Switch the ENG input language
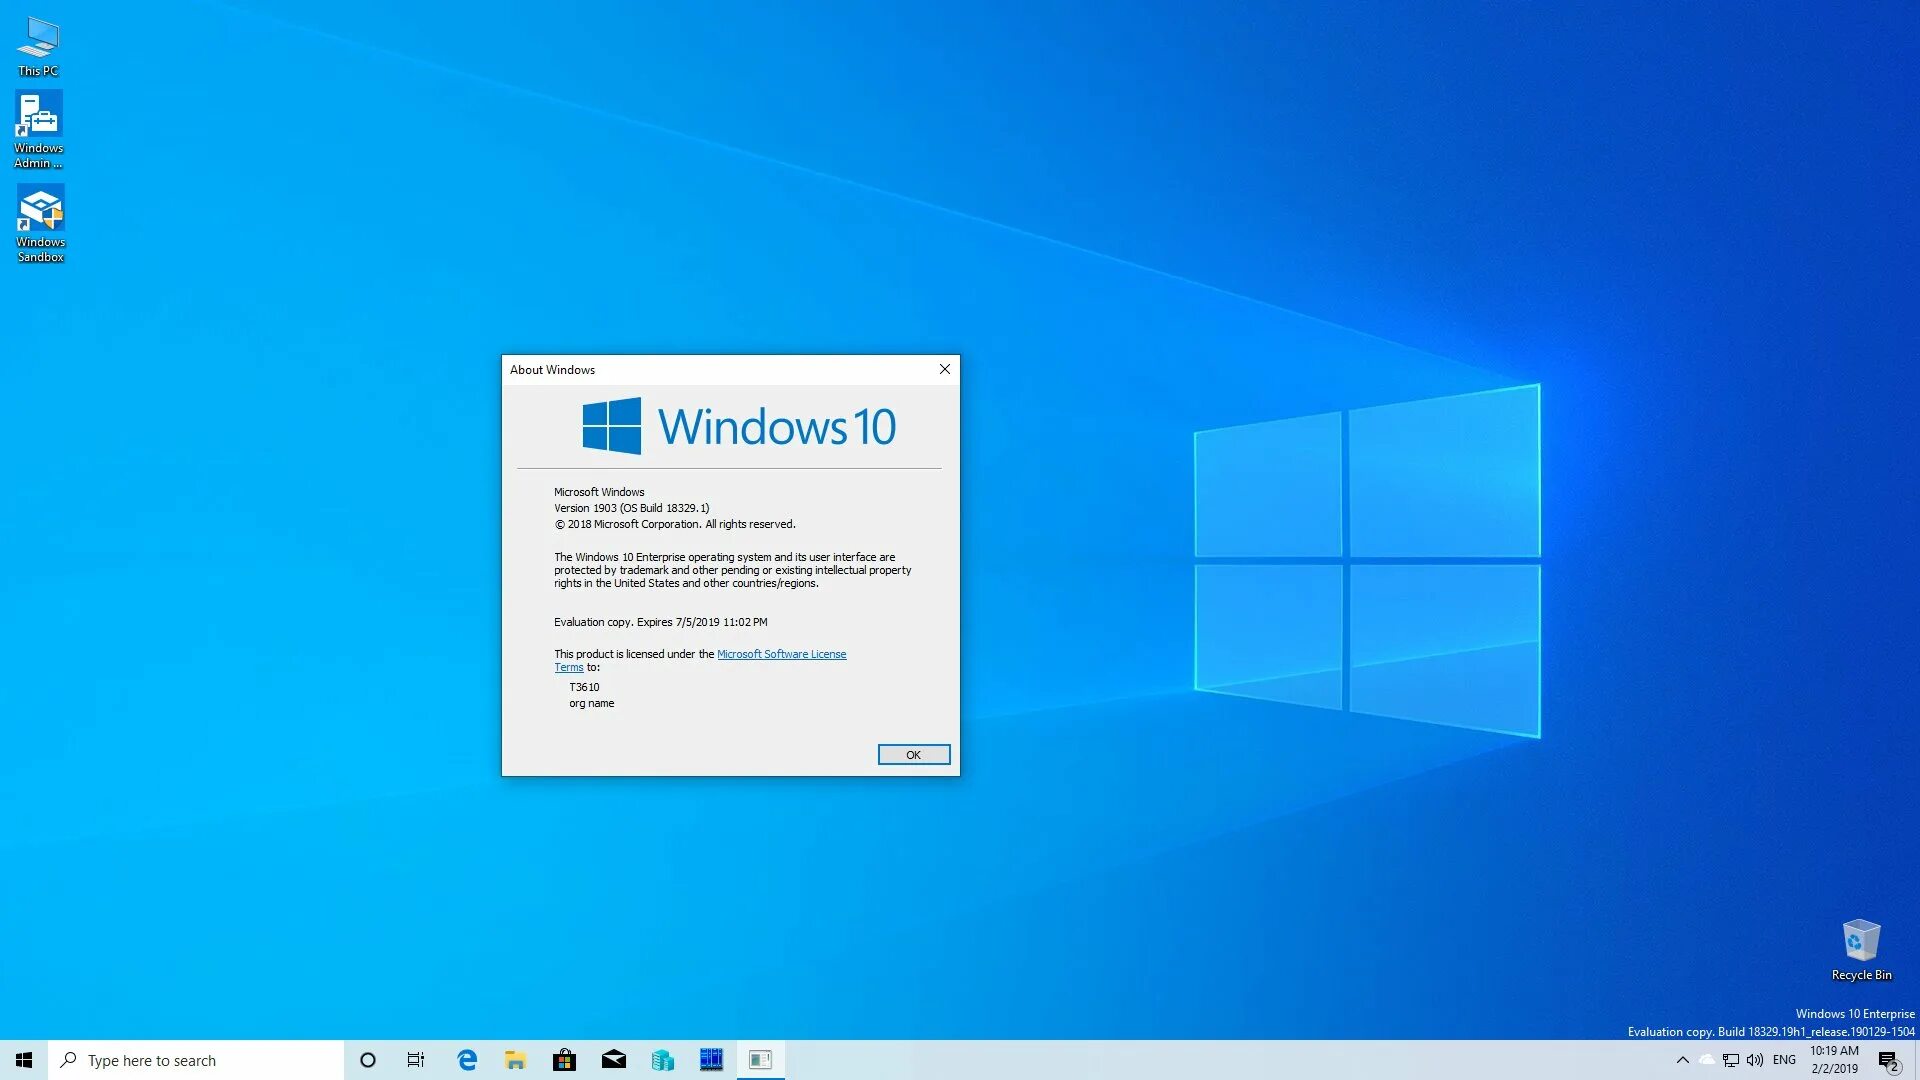1920x1080 pixels. pos(1784,1060)
